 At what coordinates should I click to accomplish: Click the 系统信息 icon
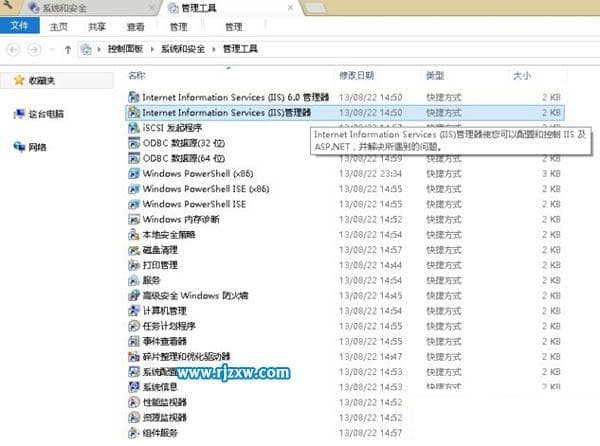click(x=134, y=387)
